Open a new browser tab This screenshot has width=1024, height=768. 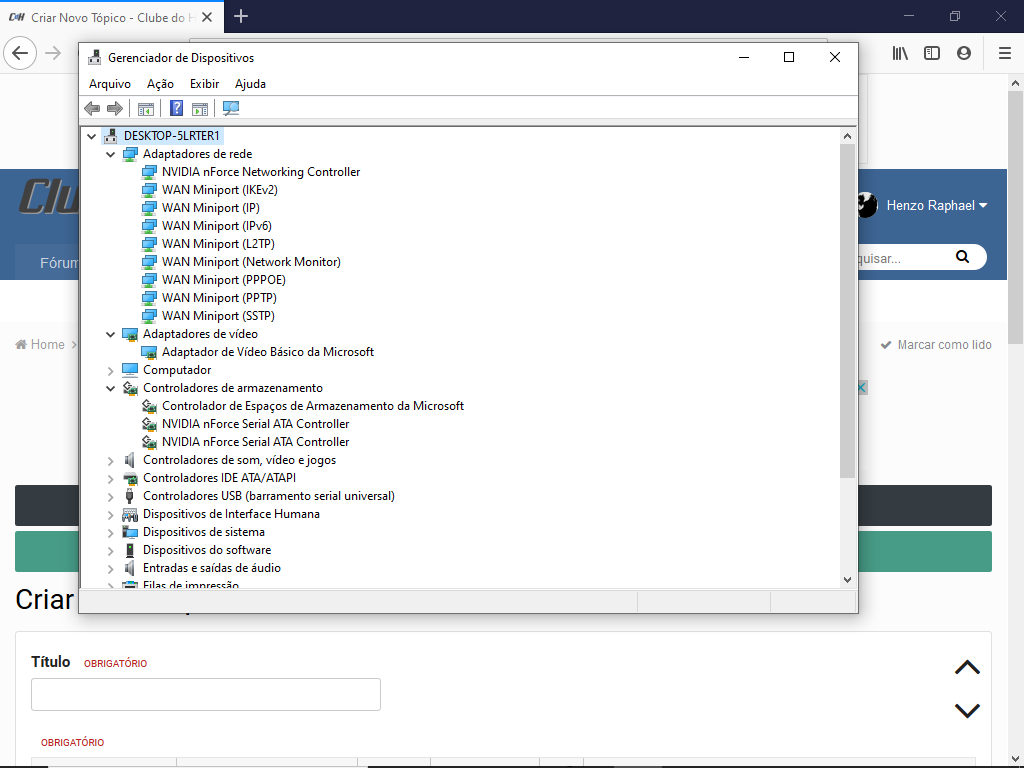point(241,16)
